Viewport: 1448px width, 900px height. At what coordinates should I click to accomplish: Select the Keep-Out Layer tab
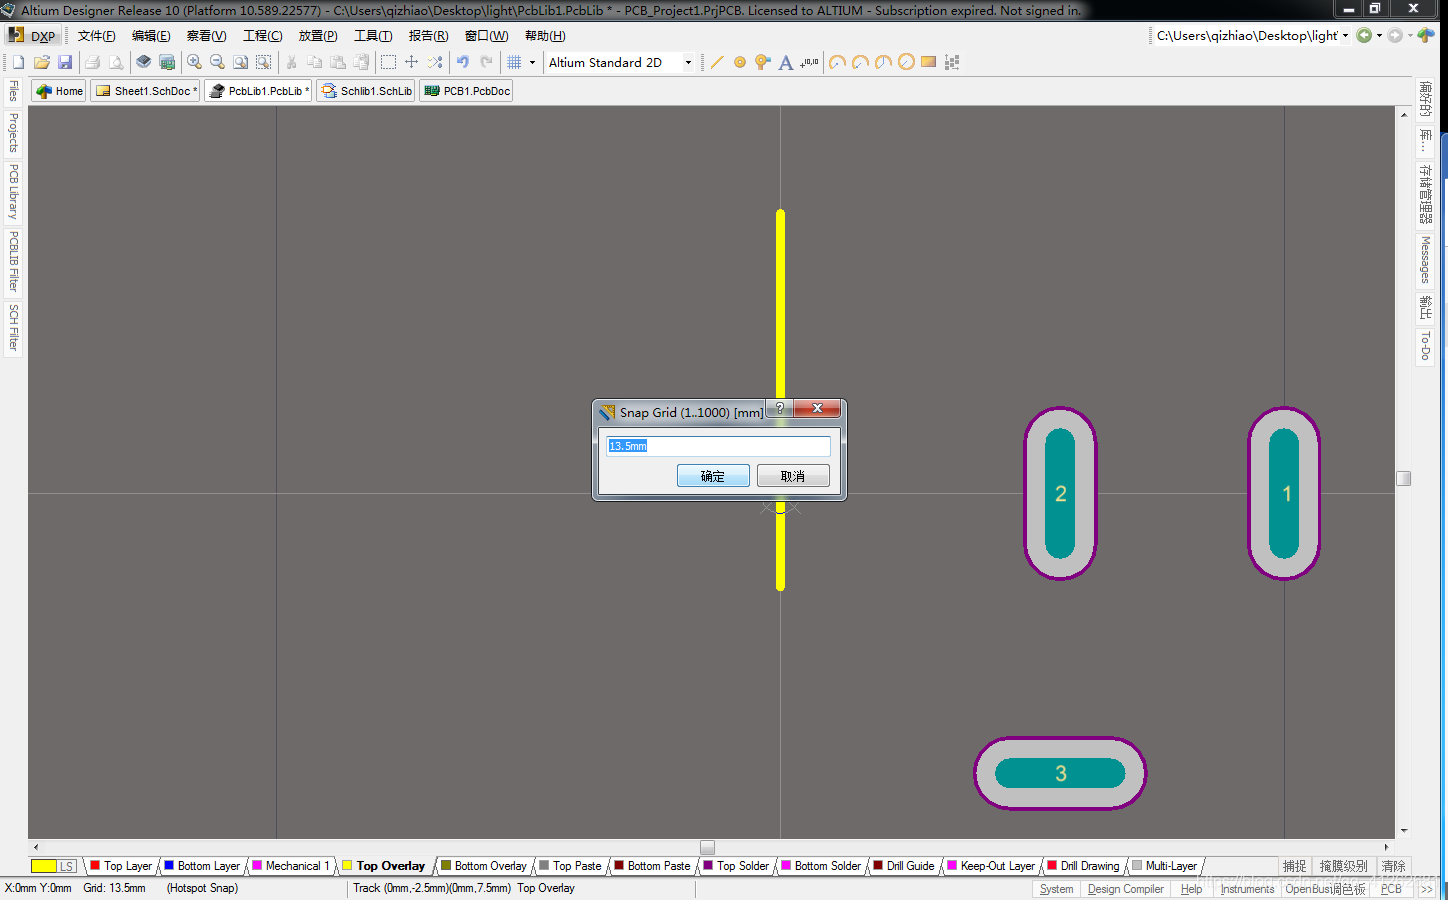point(991,866)
